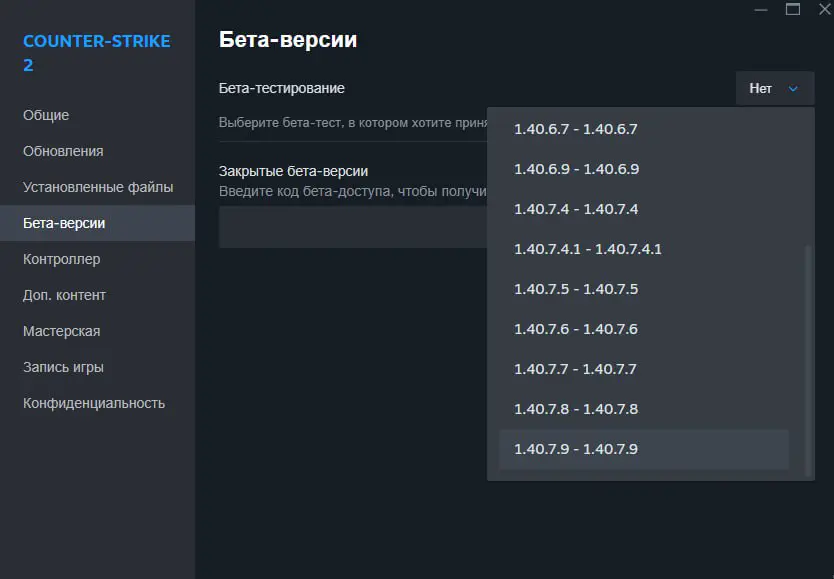
Task: Click the beta access code input field
Action: click(353, 227)
